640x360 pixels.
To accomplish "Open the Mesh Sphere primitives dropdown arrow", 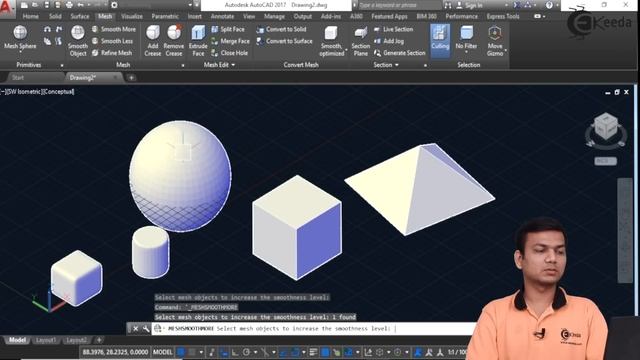I will tap(20, 53).
